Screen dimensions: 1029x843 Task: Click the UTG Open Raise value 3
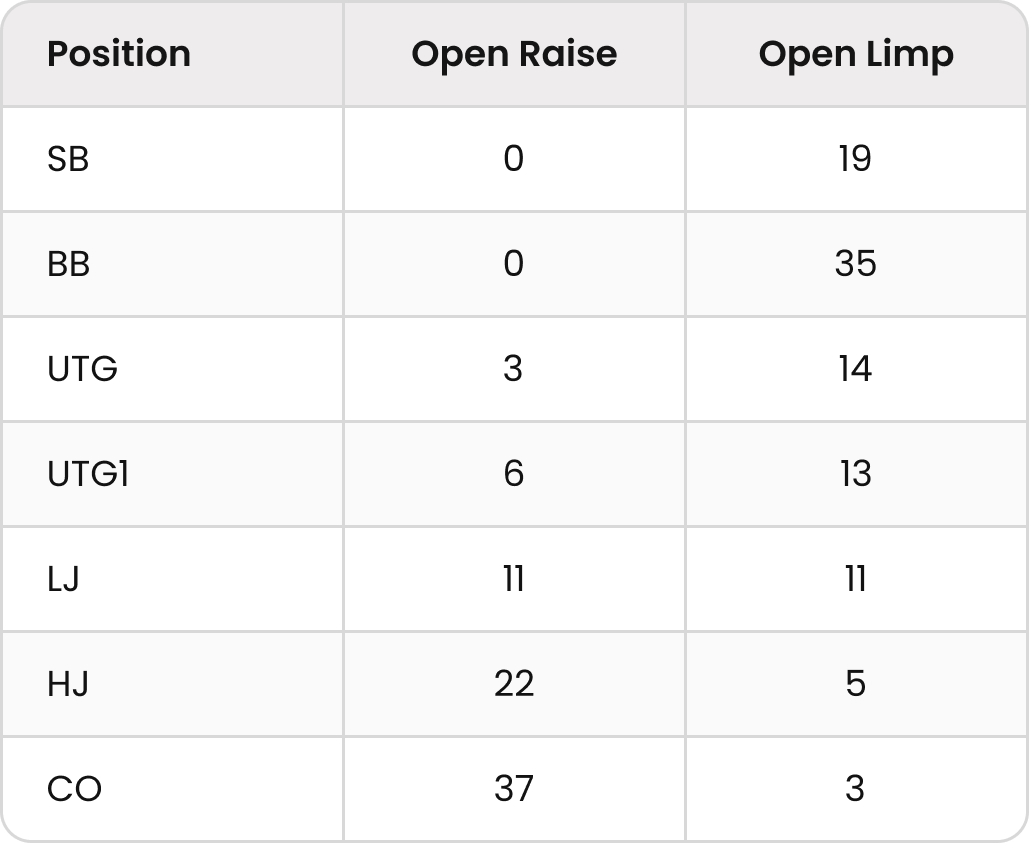pyautogui.click(x=513, y=369)
